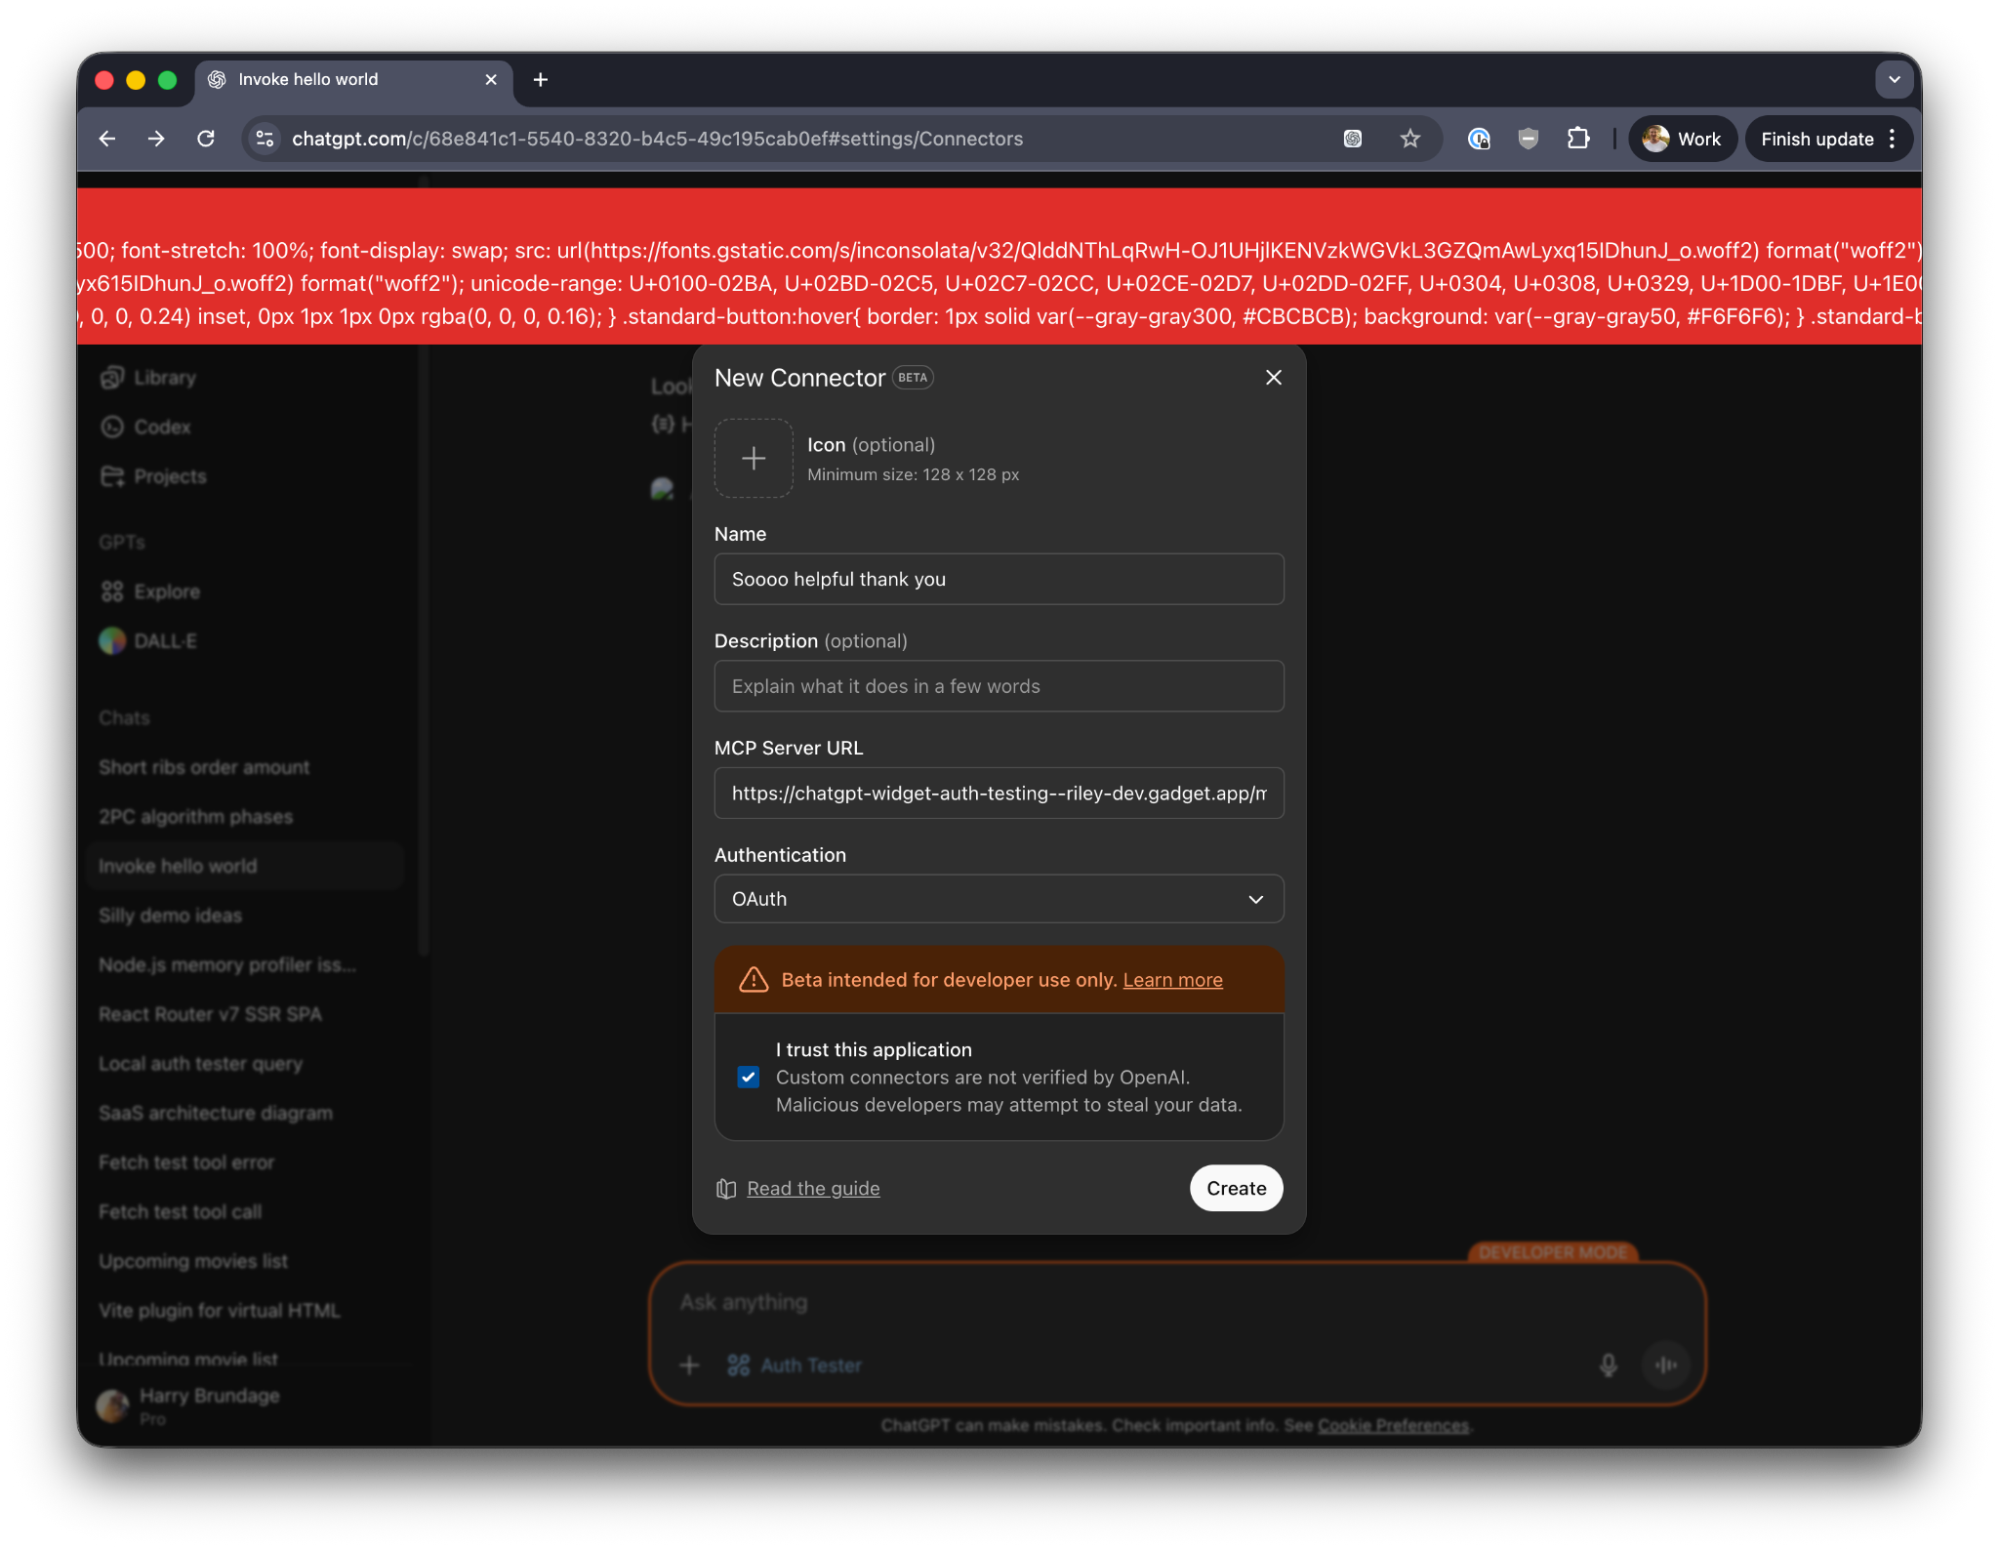Reload the current page
The image size is (1999, 1550).
coord(206,139)
